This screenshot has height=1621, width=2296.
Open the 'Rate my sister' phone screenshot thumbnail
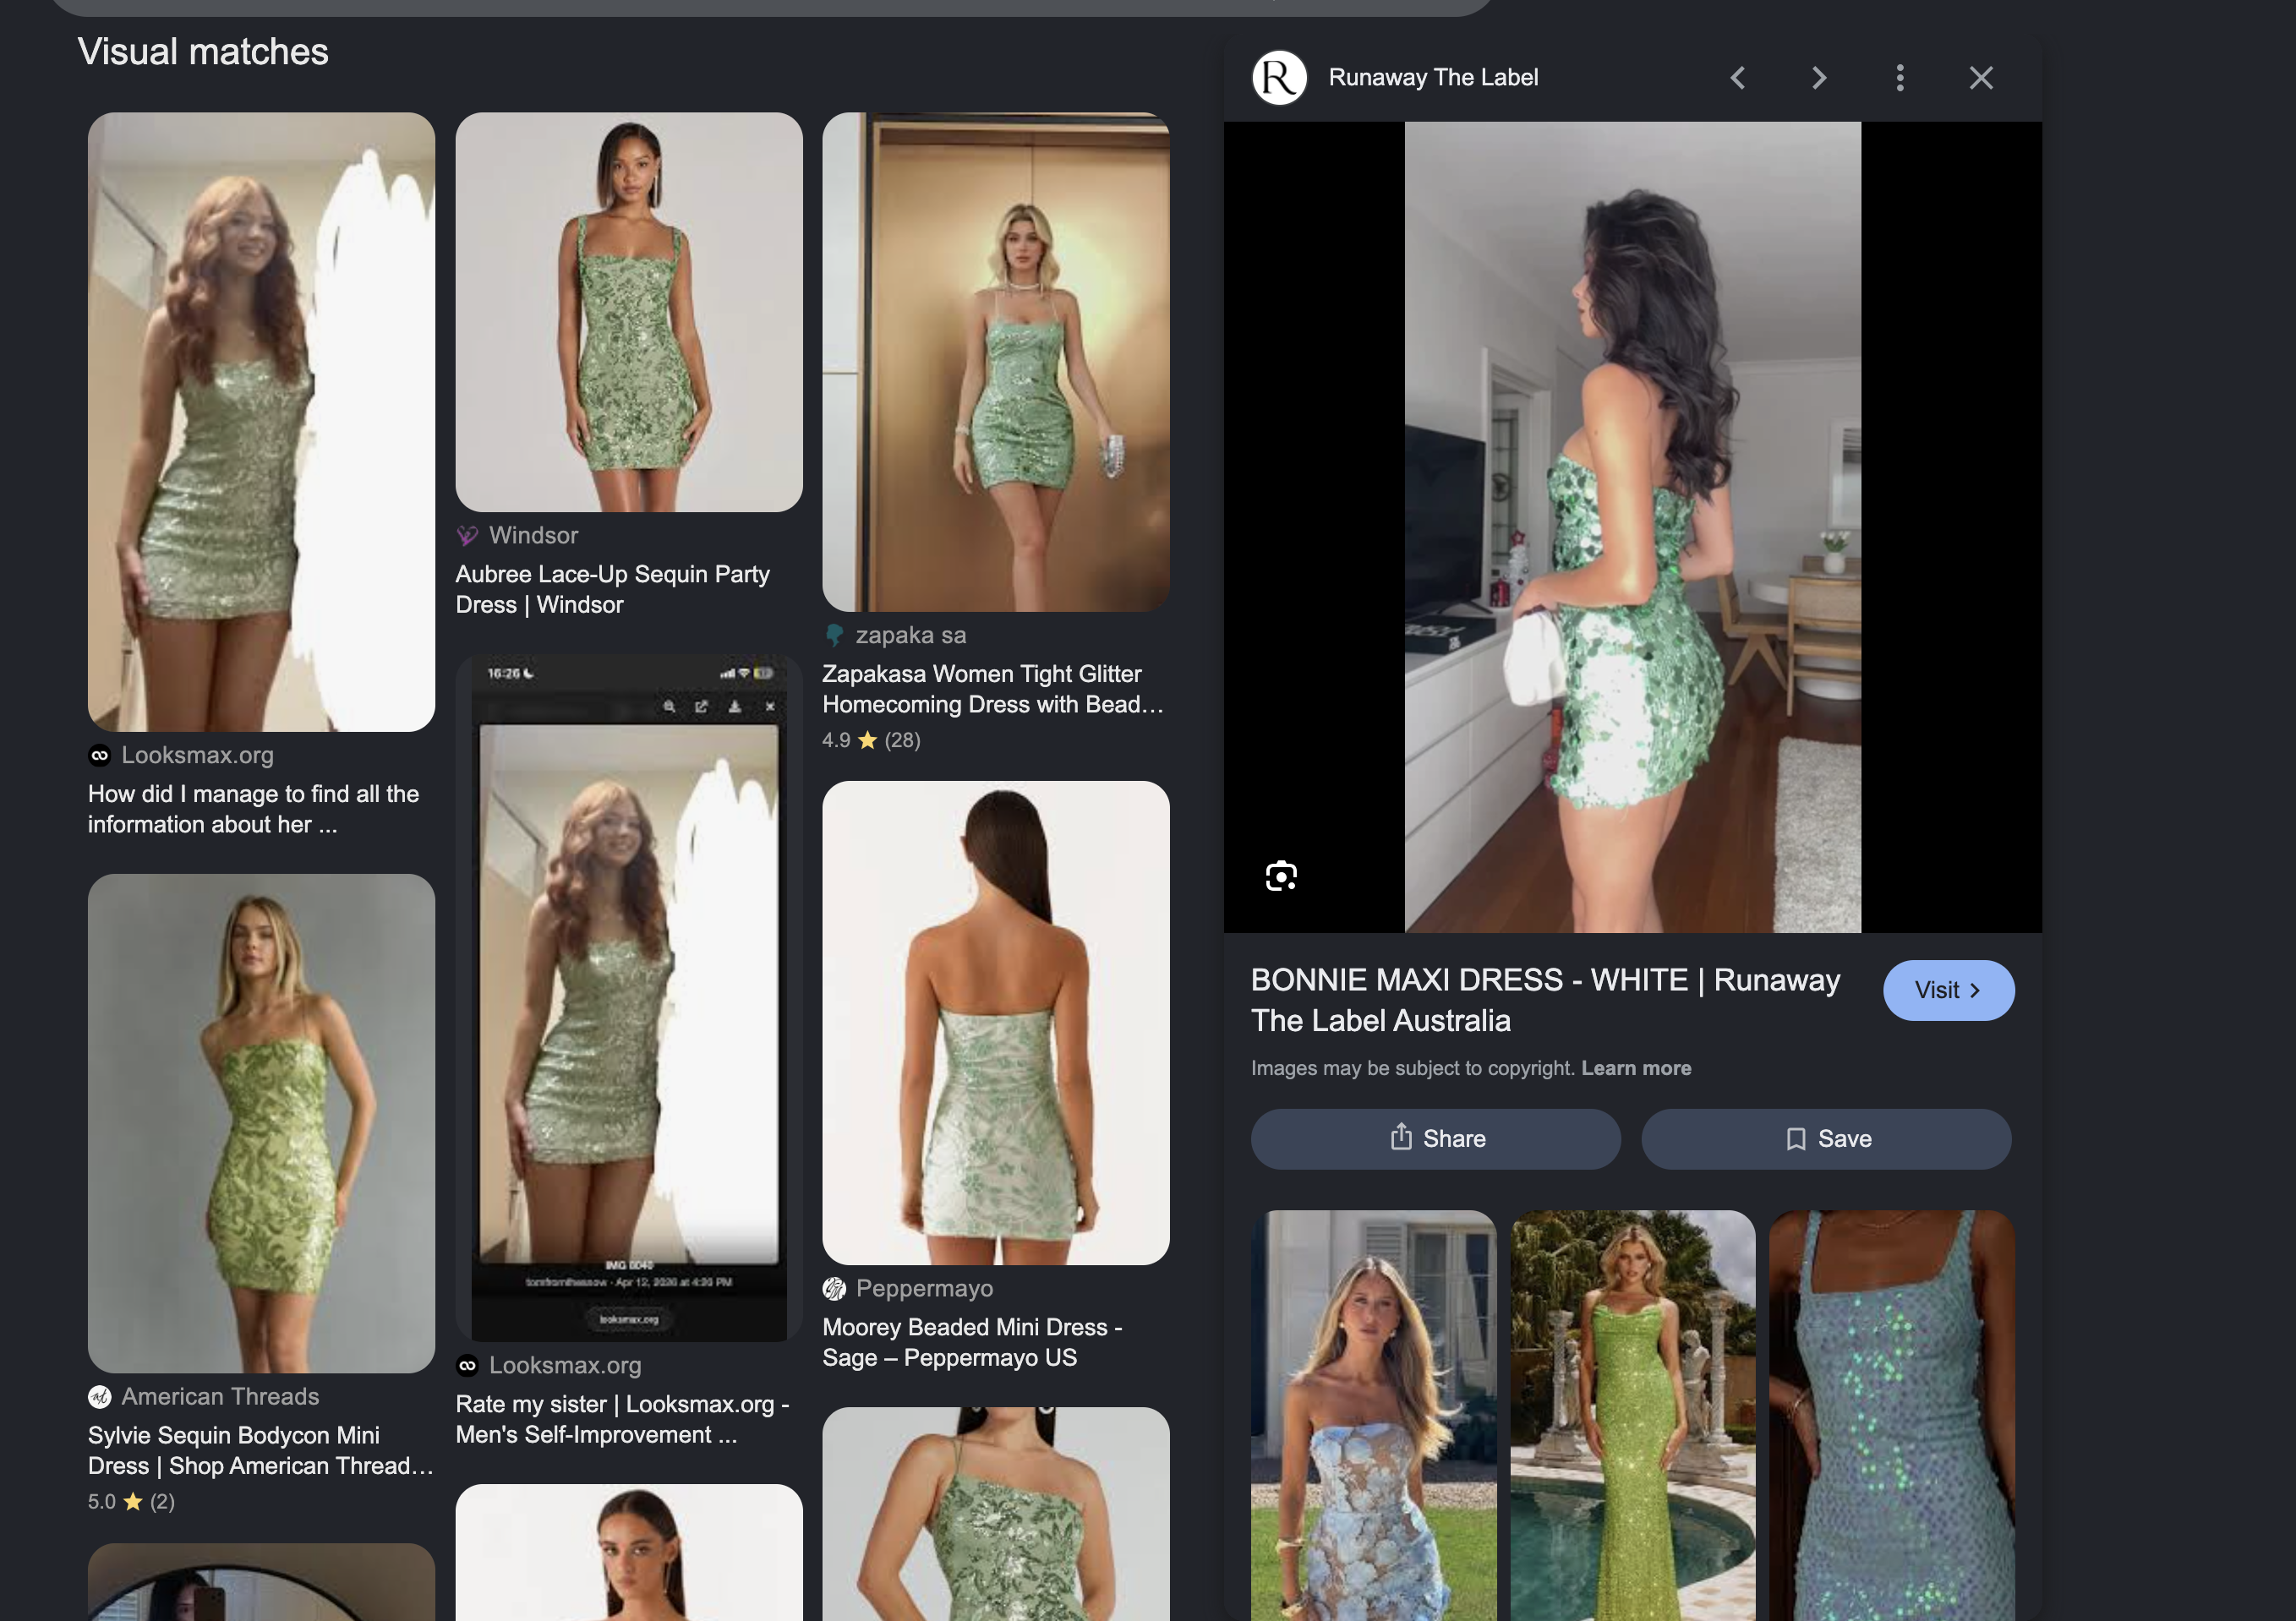[x=629, y=999]
